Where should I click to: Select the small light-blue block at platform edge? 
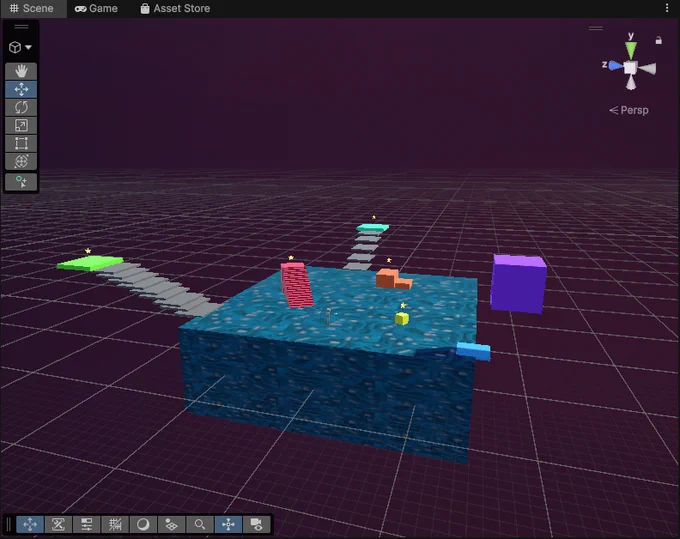[x=473, y=350]
